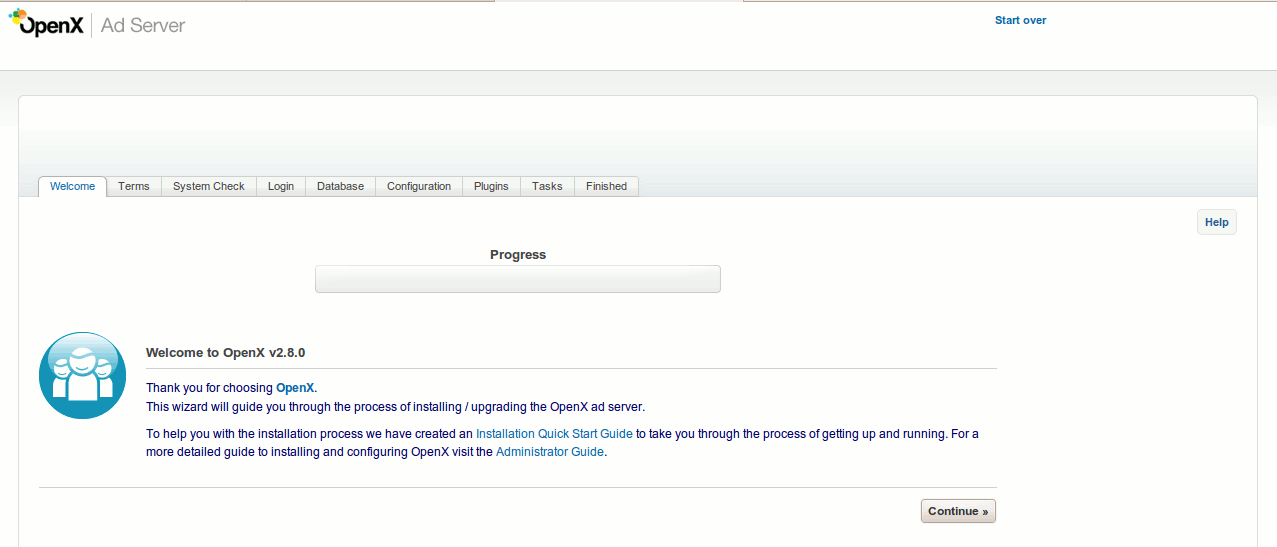Click the installation Progress bar
The height and width of the screenshot is (547, 1277).
pyautogui.click(x=518, y=279)
